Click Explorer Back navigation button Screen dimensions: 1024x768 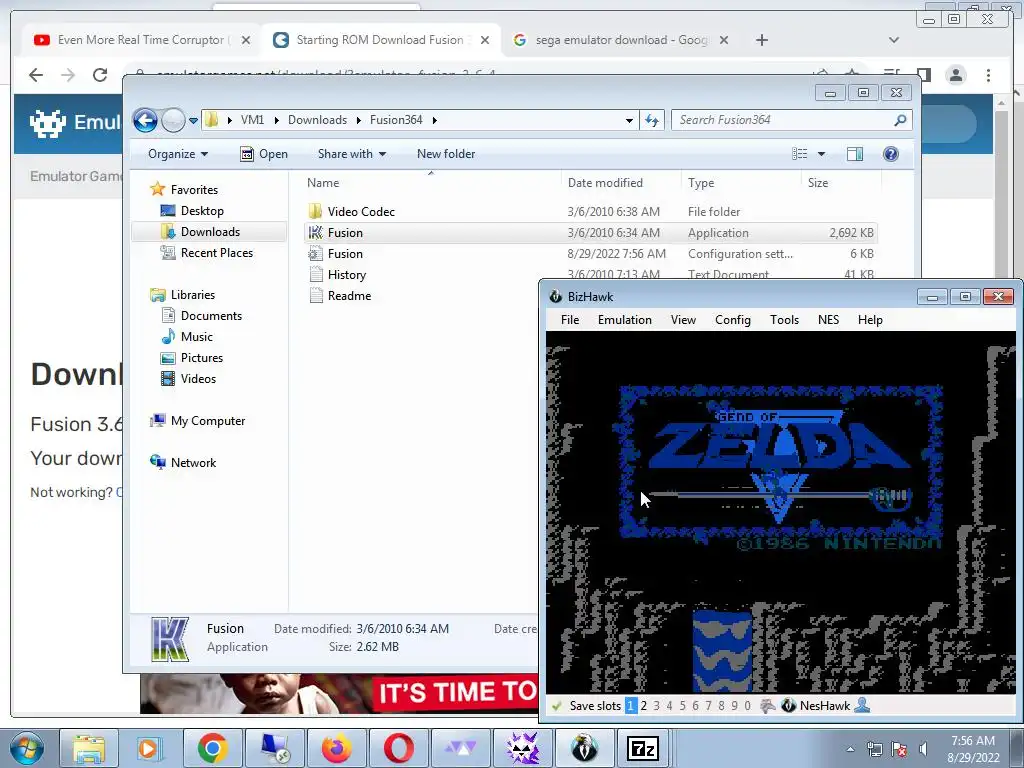[x=145, y=120]
